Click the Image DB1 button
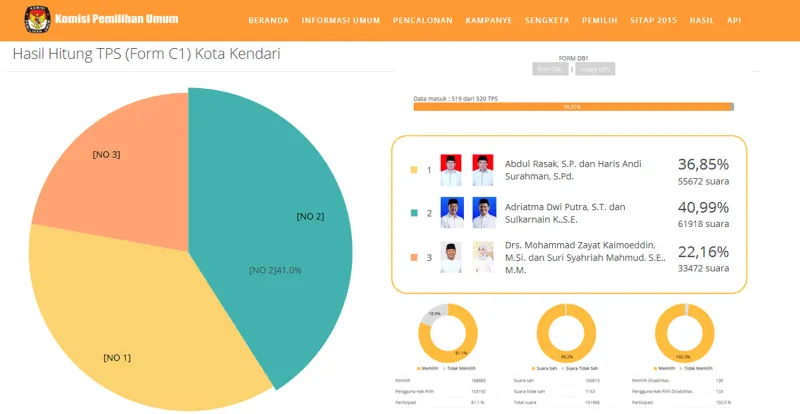This screenshot has width=800, height=414. pyautogui.click(x=594, y=69)
